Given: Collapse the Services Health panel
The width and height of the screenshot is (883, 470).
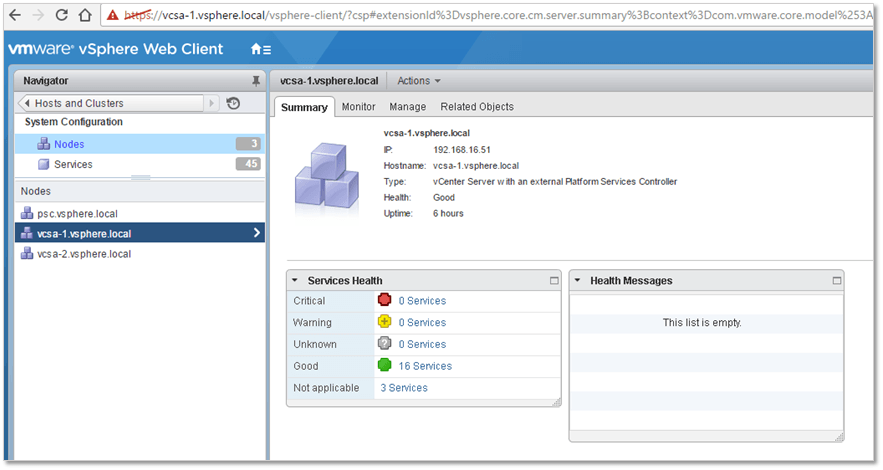Looking at the screenshot, I should [295, 280].
